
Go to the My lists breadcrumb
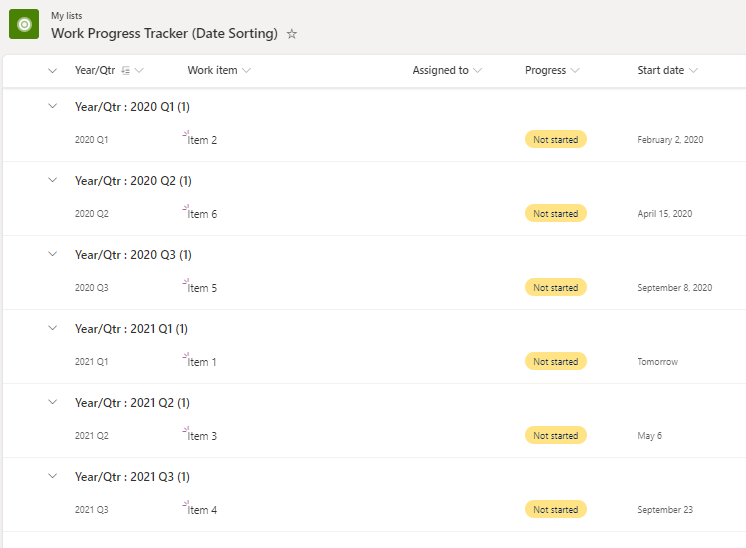(x=68, y=16)
